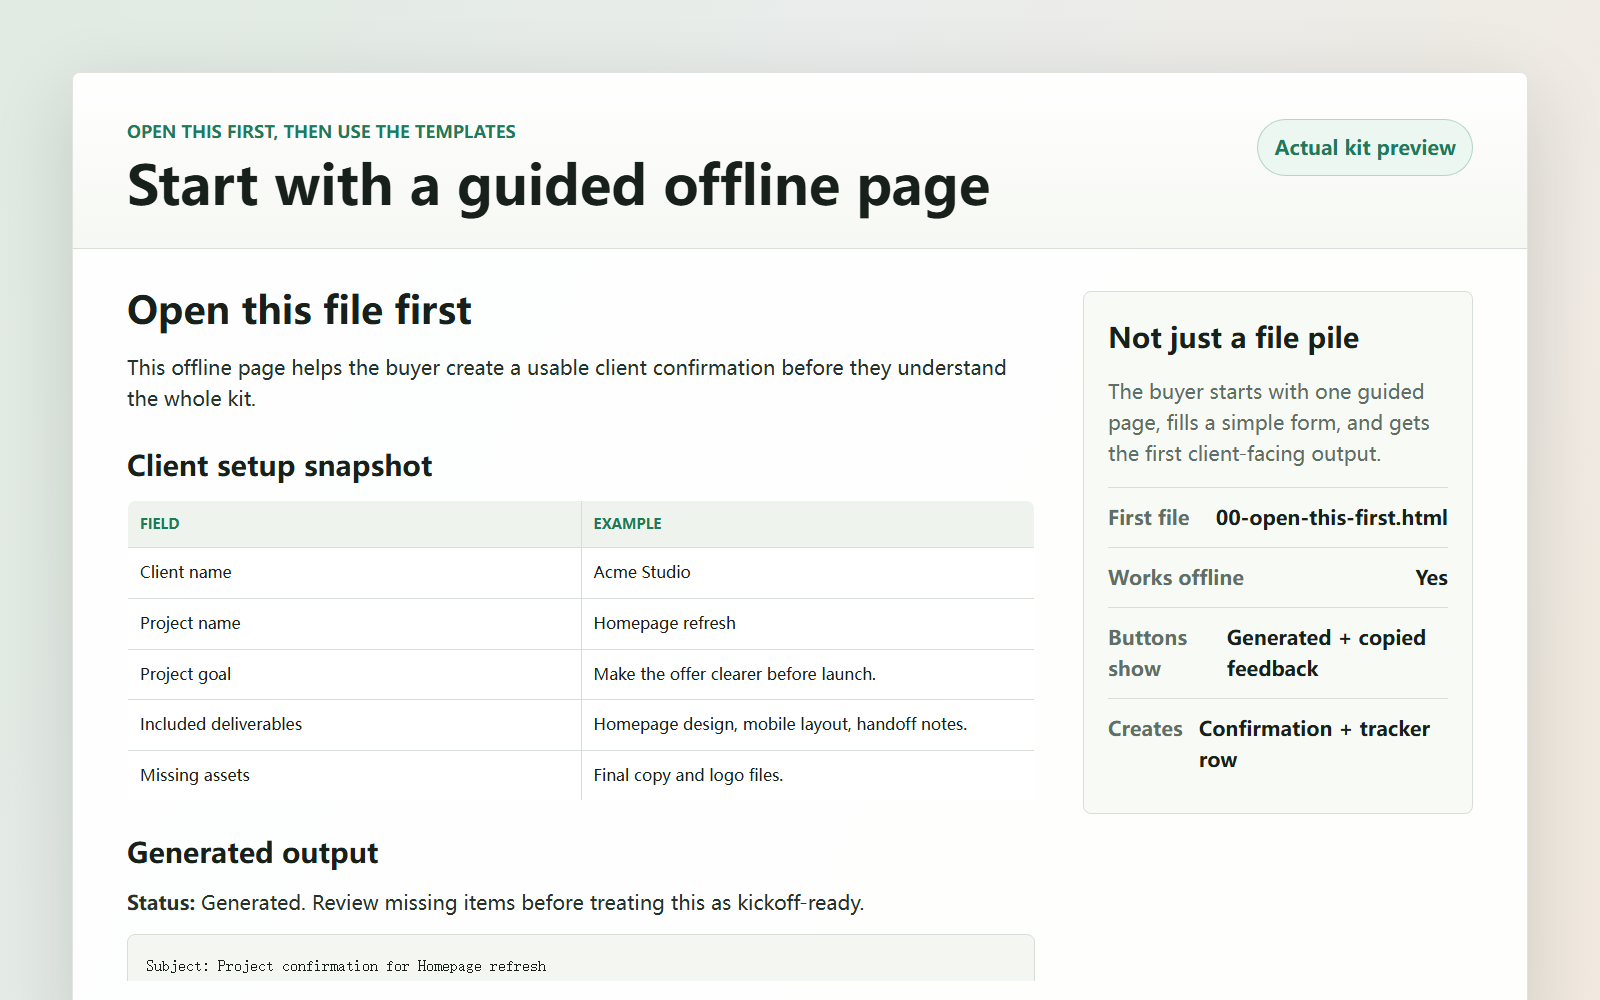Screen dimensions: 1600x1000
Task: Select the 'Generated + copied feedback' value
Action: pos(1326,653)
